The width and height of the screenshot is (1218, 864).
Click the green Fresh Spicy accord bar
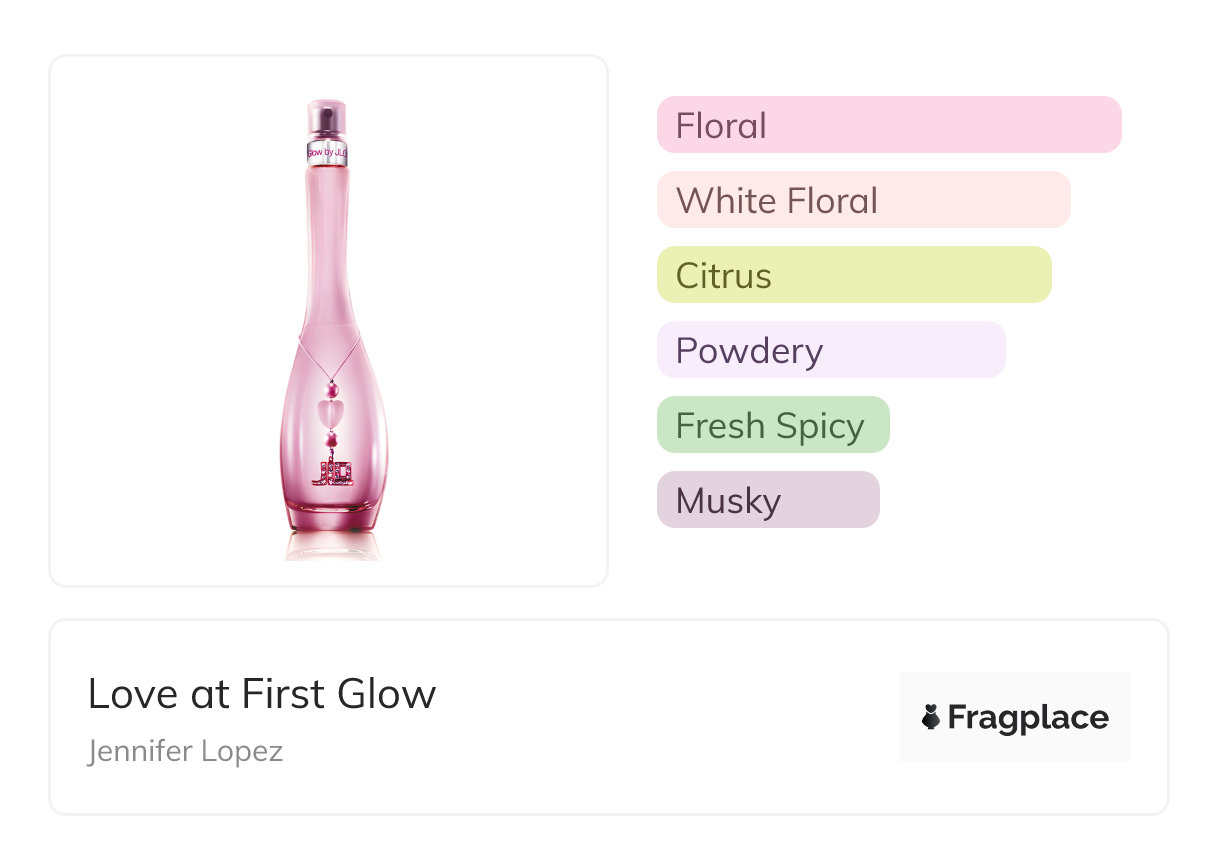coord(772,425)
